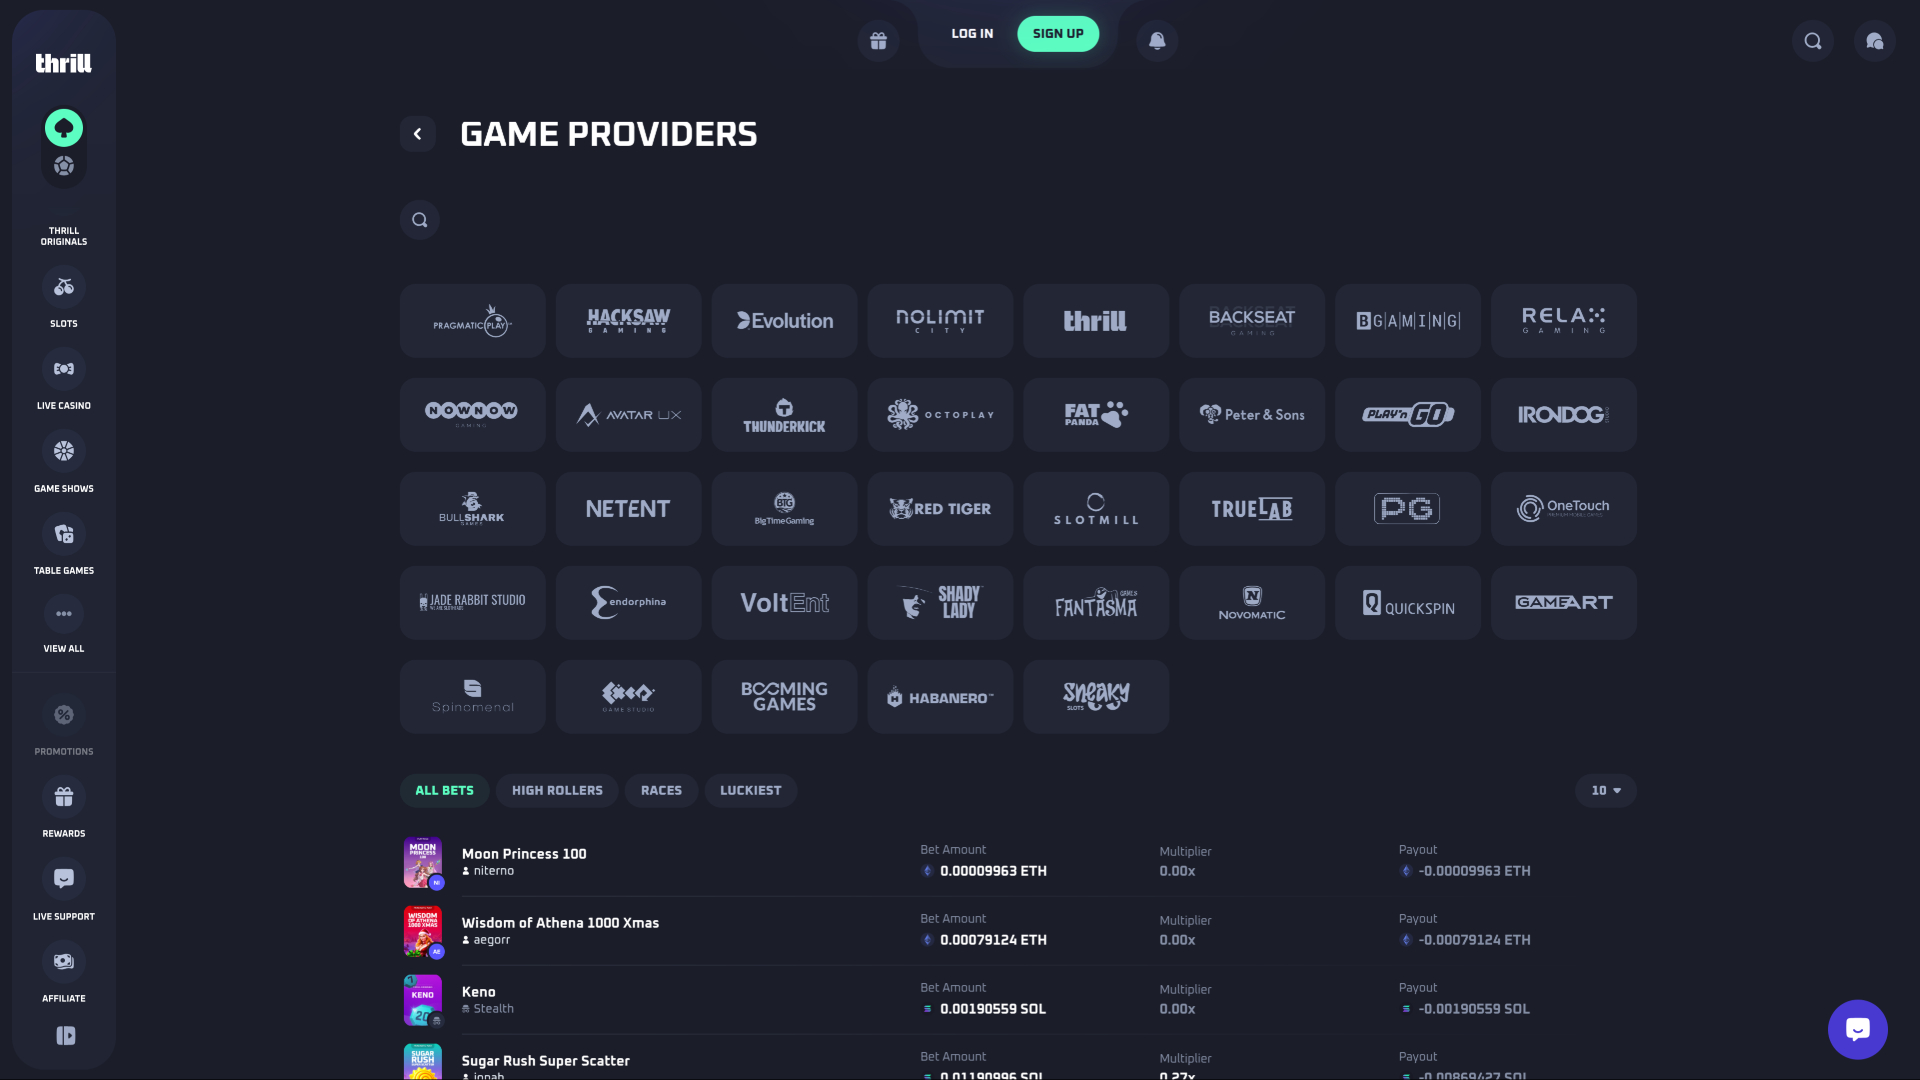Open the Live Casino sidebar icon
This screenshot has width=1920, height=1080.
click(64, 370)
